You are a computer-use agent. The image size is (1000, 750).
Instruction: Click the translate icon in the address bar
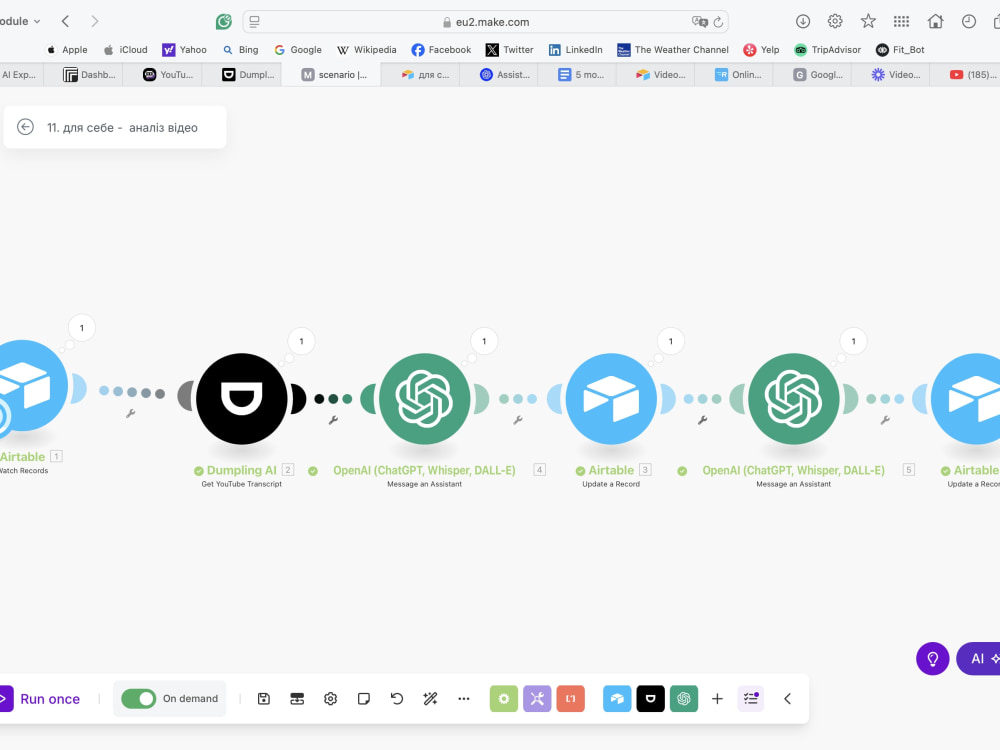click(x=700, y=22)
